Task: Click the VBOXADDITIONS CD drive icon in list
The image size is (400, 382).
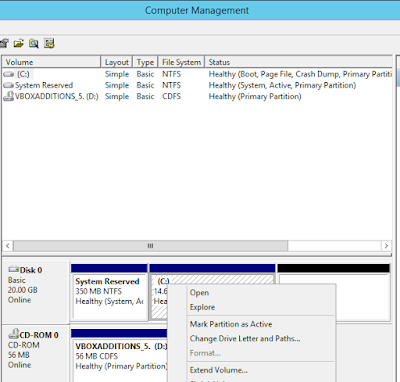Action: click(9, 96)
